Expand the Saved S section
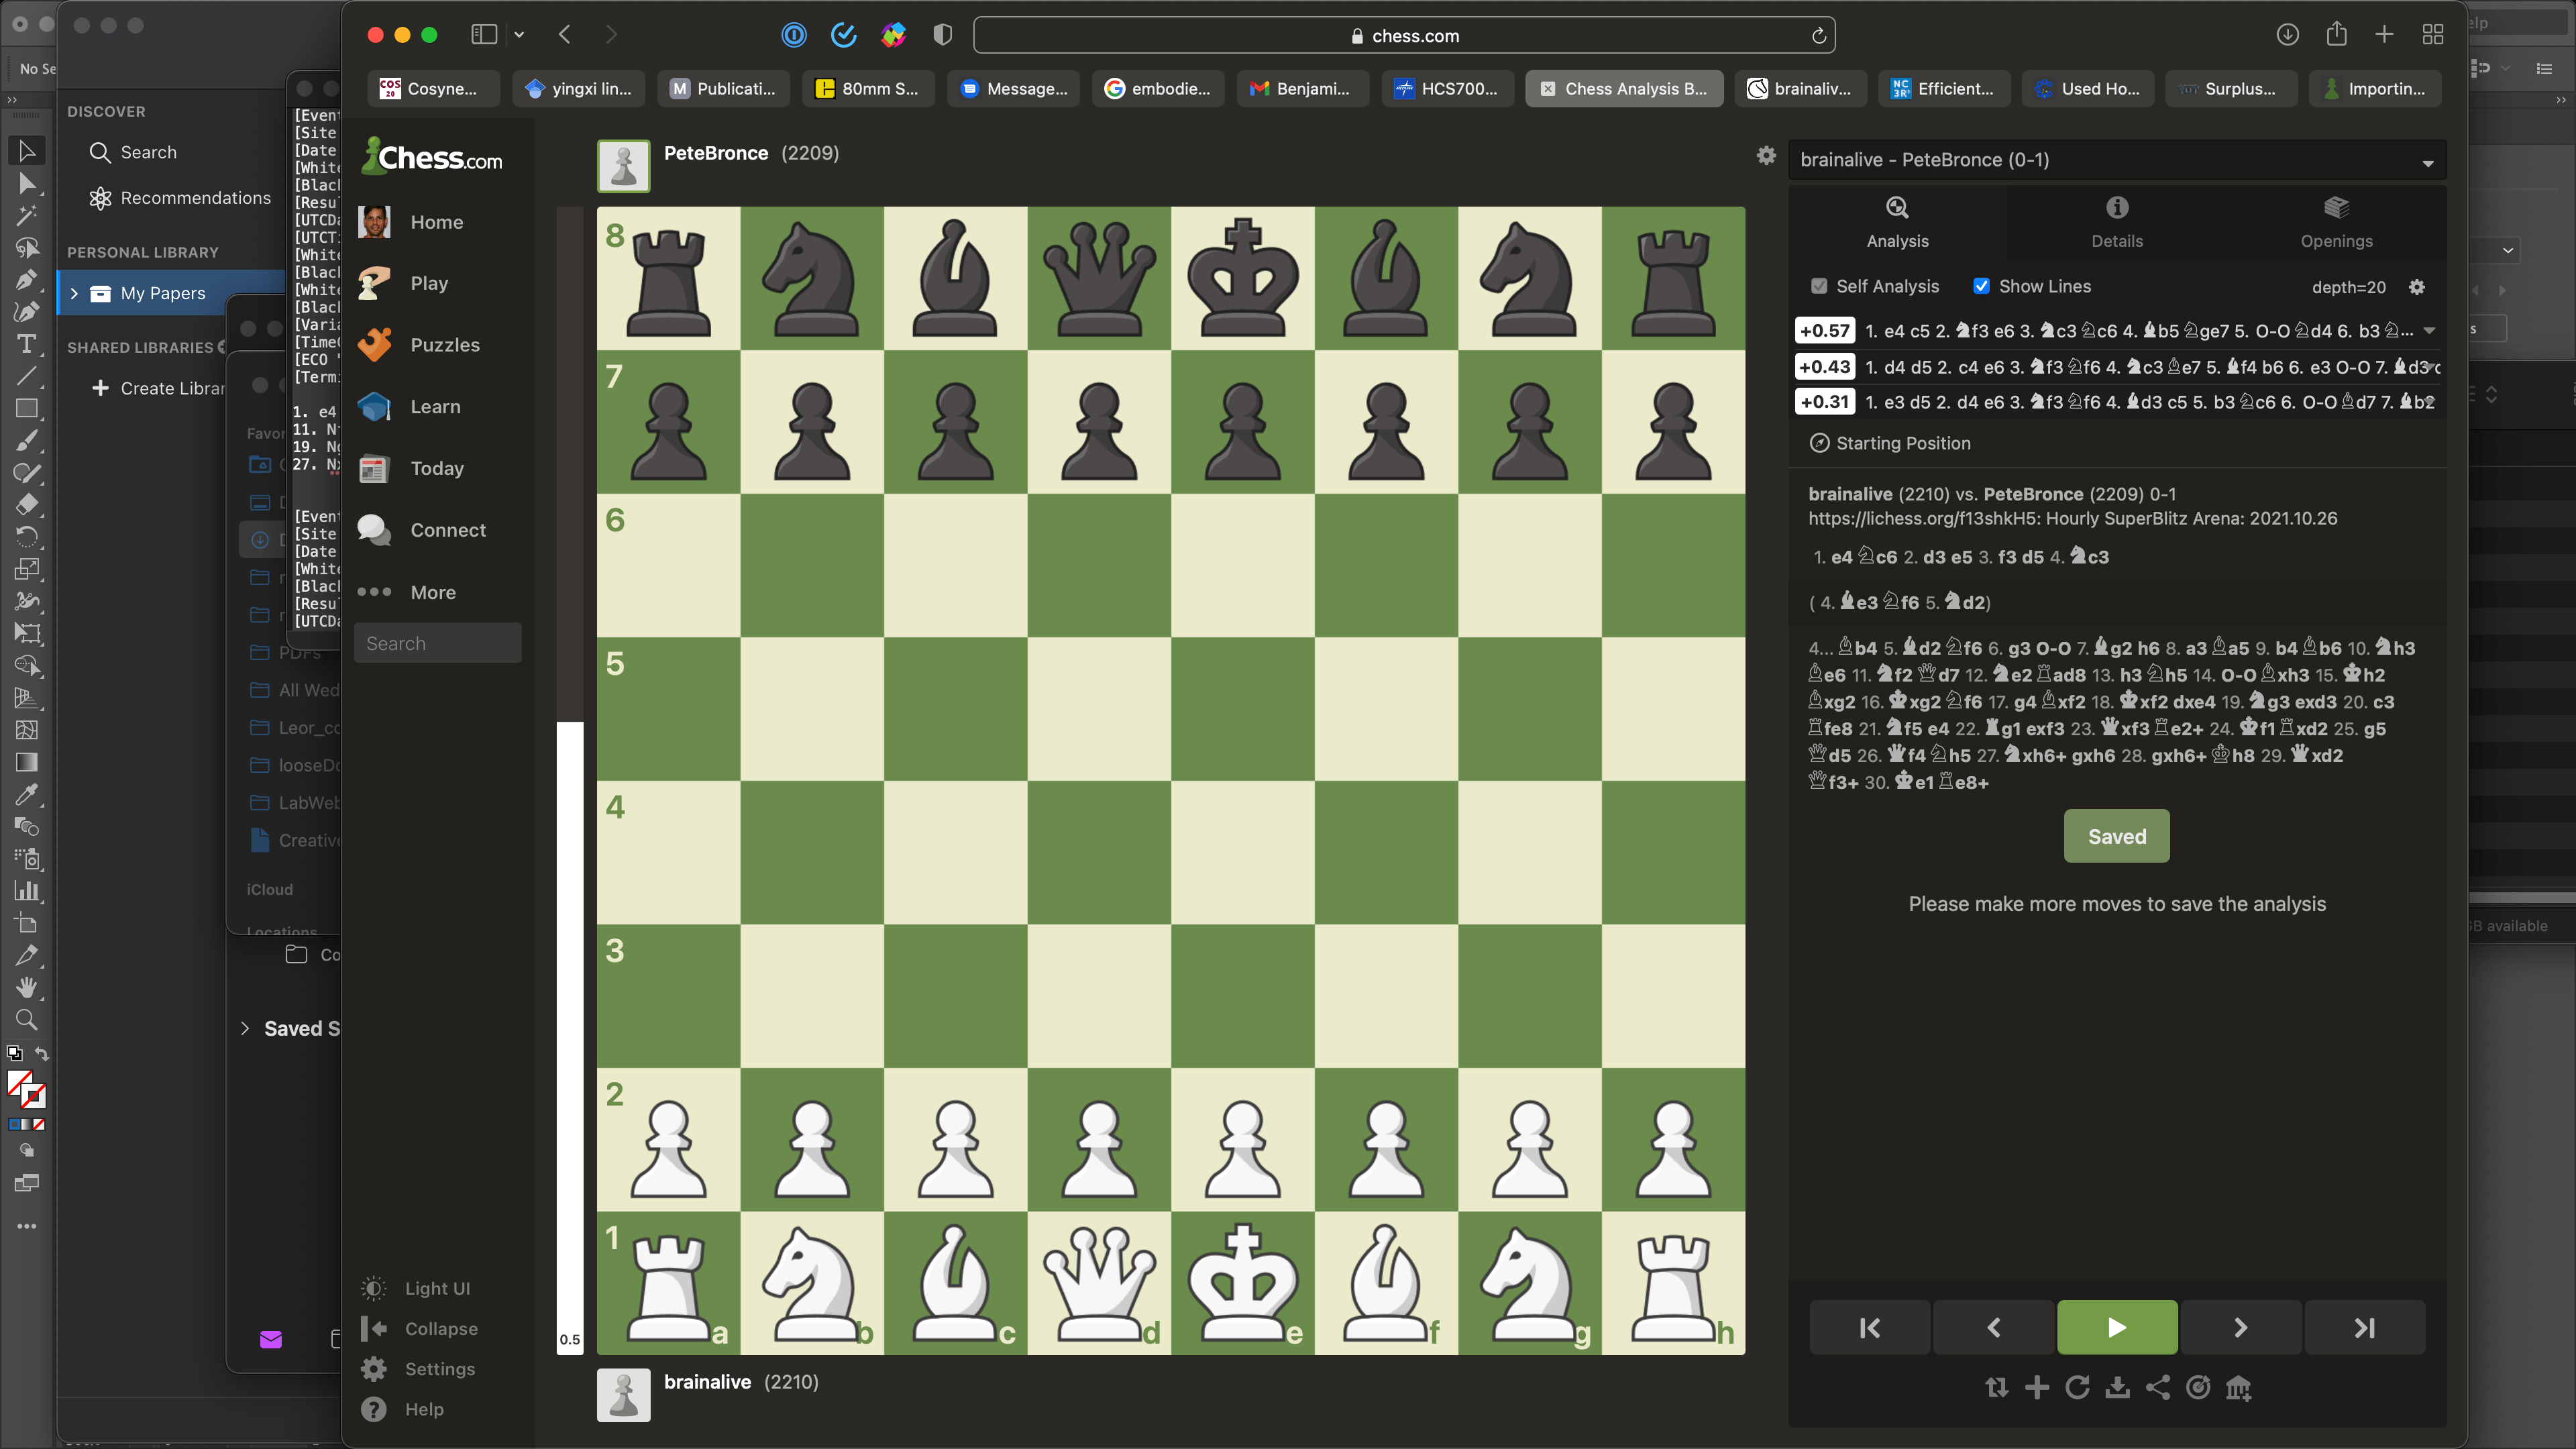 [x=245, y=1028]
